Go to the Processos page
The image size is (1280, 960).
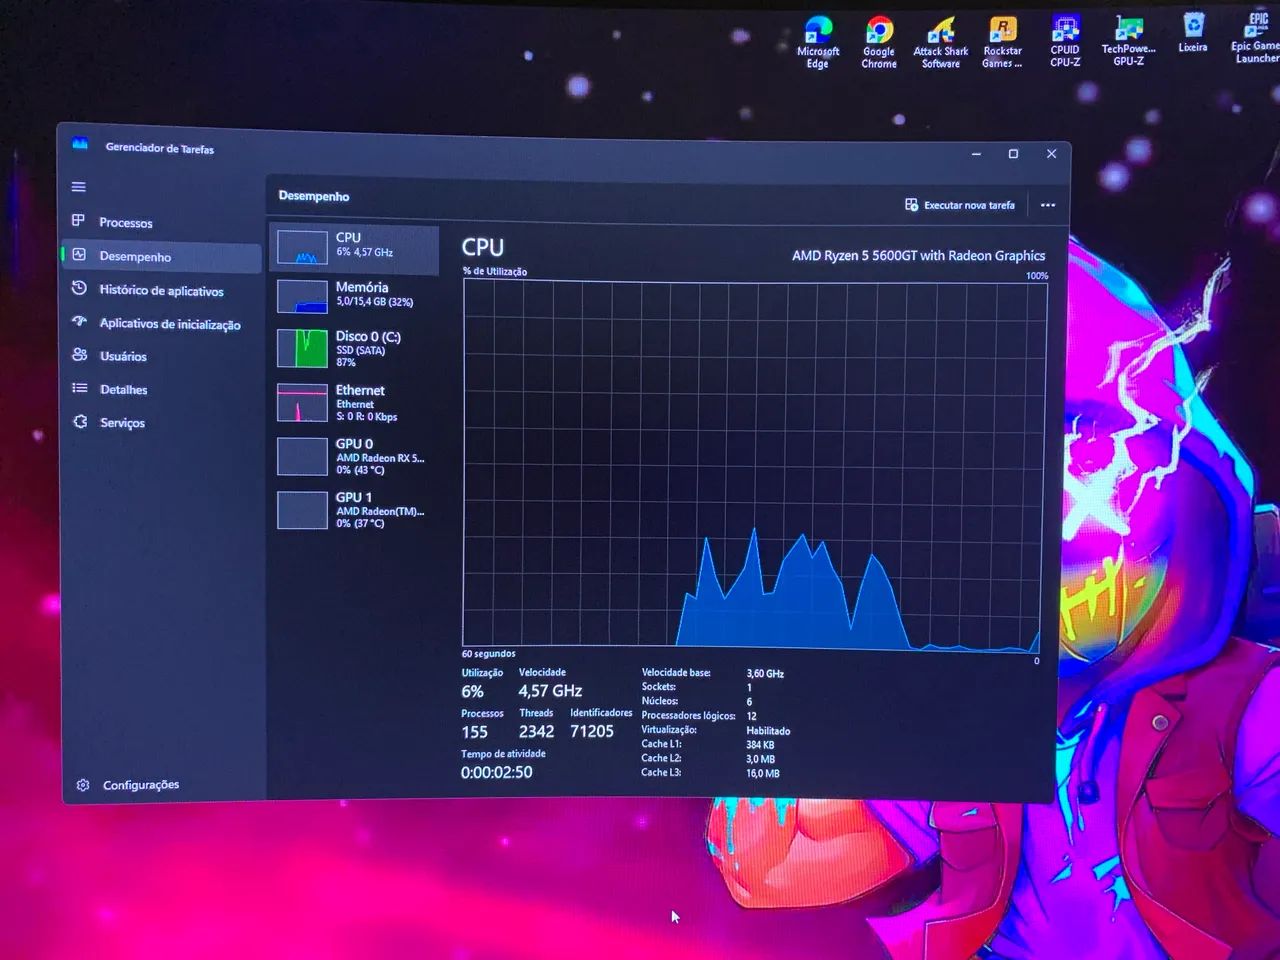tap(126, 223)
